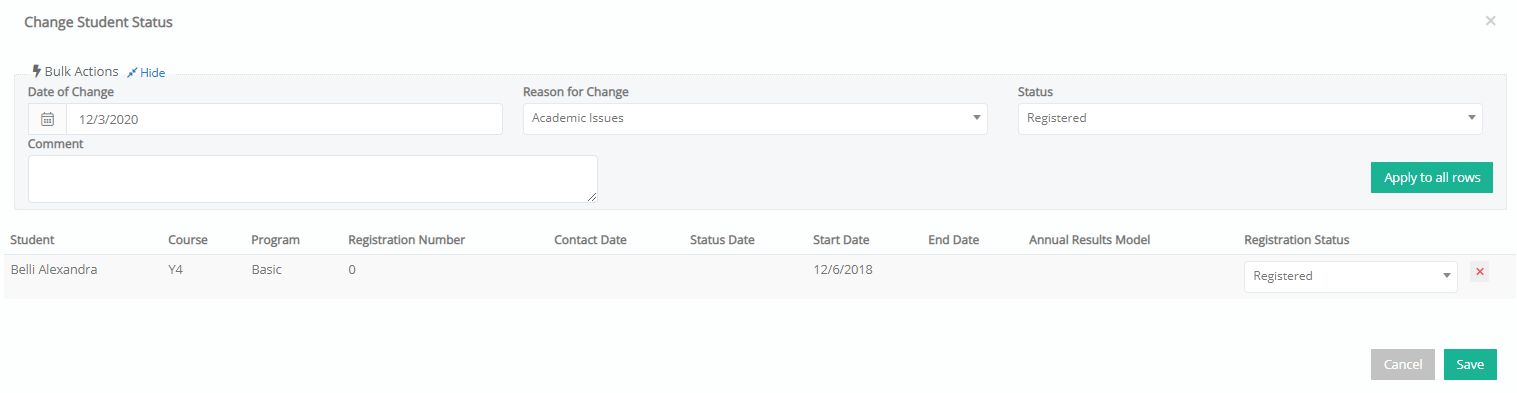Click the Registration Number column header
This screenshot has height=393, width=1517.
(406, 240)
